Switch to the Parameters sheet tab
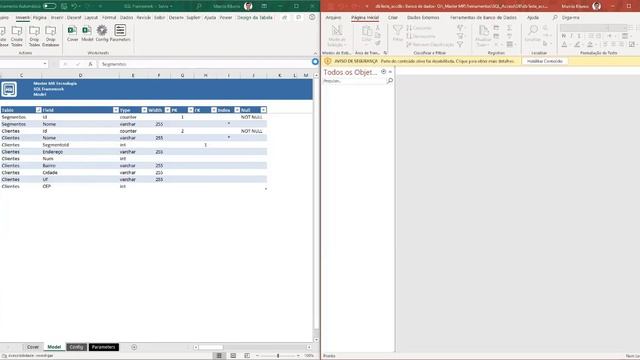640x360 pixels. pyautogui.click(x=104, y=347)
